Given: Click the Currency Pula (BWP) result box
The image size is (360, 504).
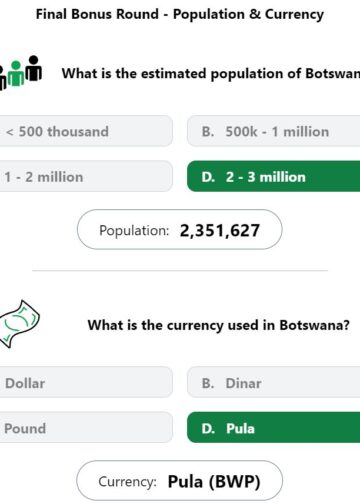Looking at the screenshot, I should (x=180, y=481).
